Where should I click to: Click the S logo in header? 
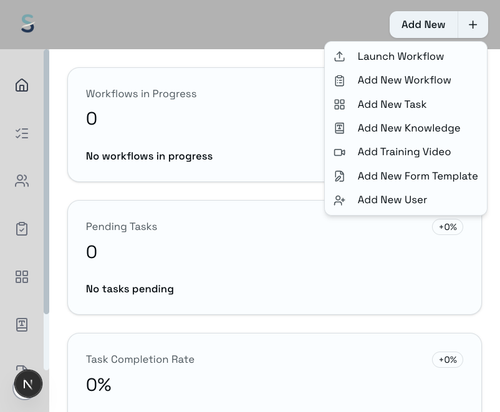pos(28,24)
